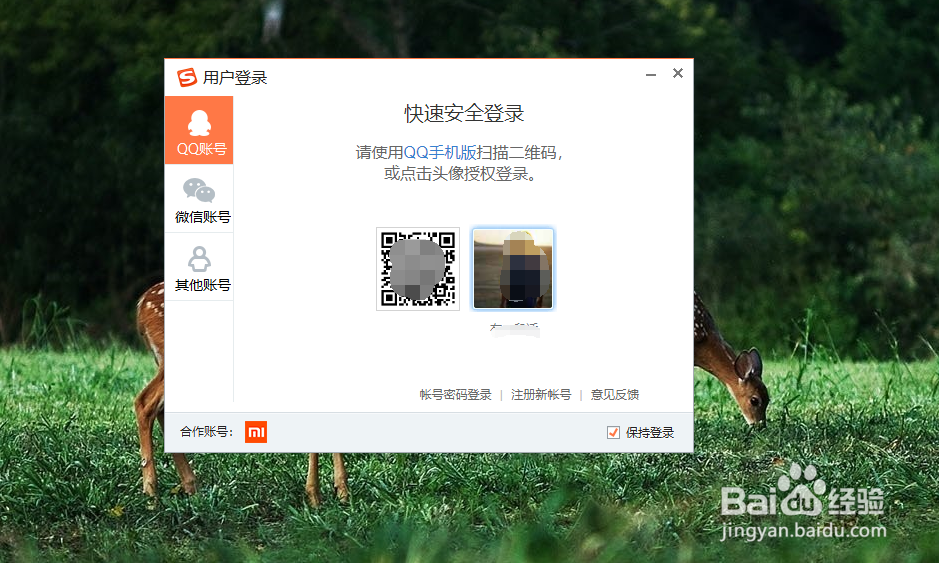Image resolution: width=939 pixels, height=563 pixels.
Task: Click the 合作账号 label
Action: [207, 432]
